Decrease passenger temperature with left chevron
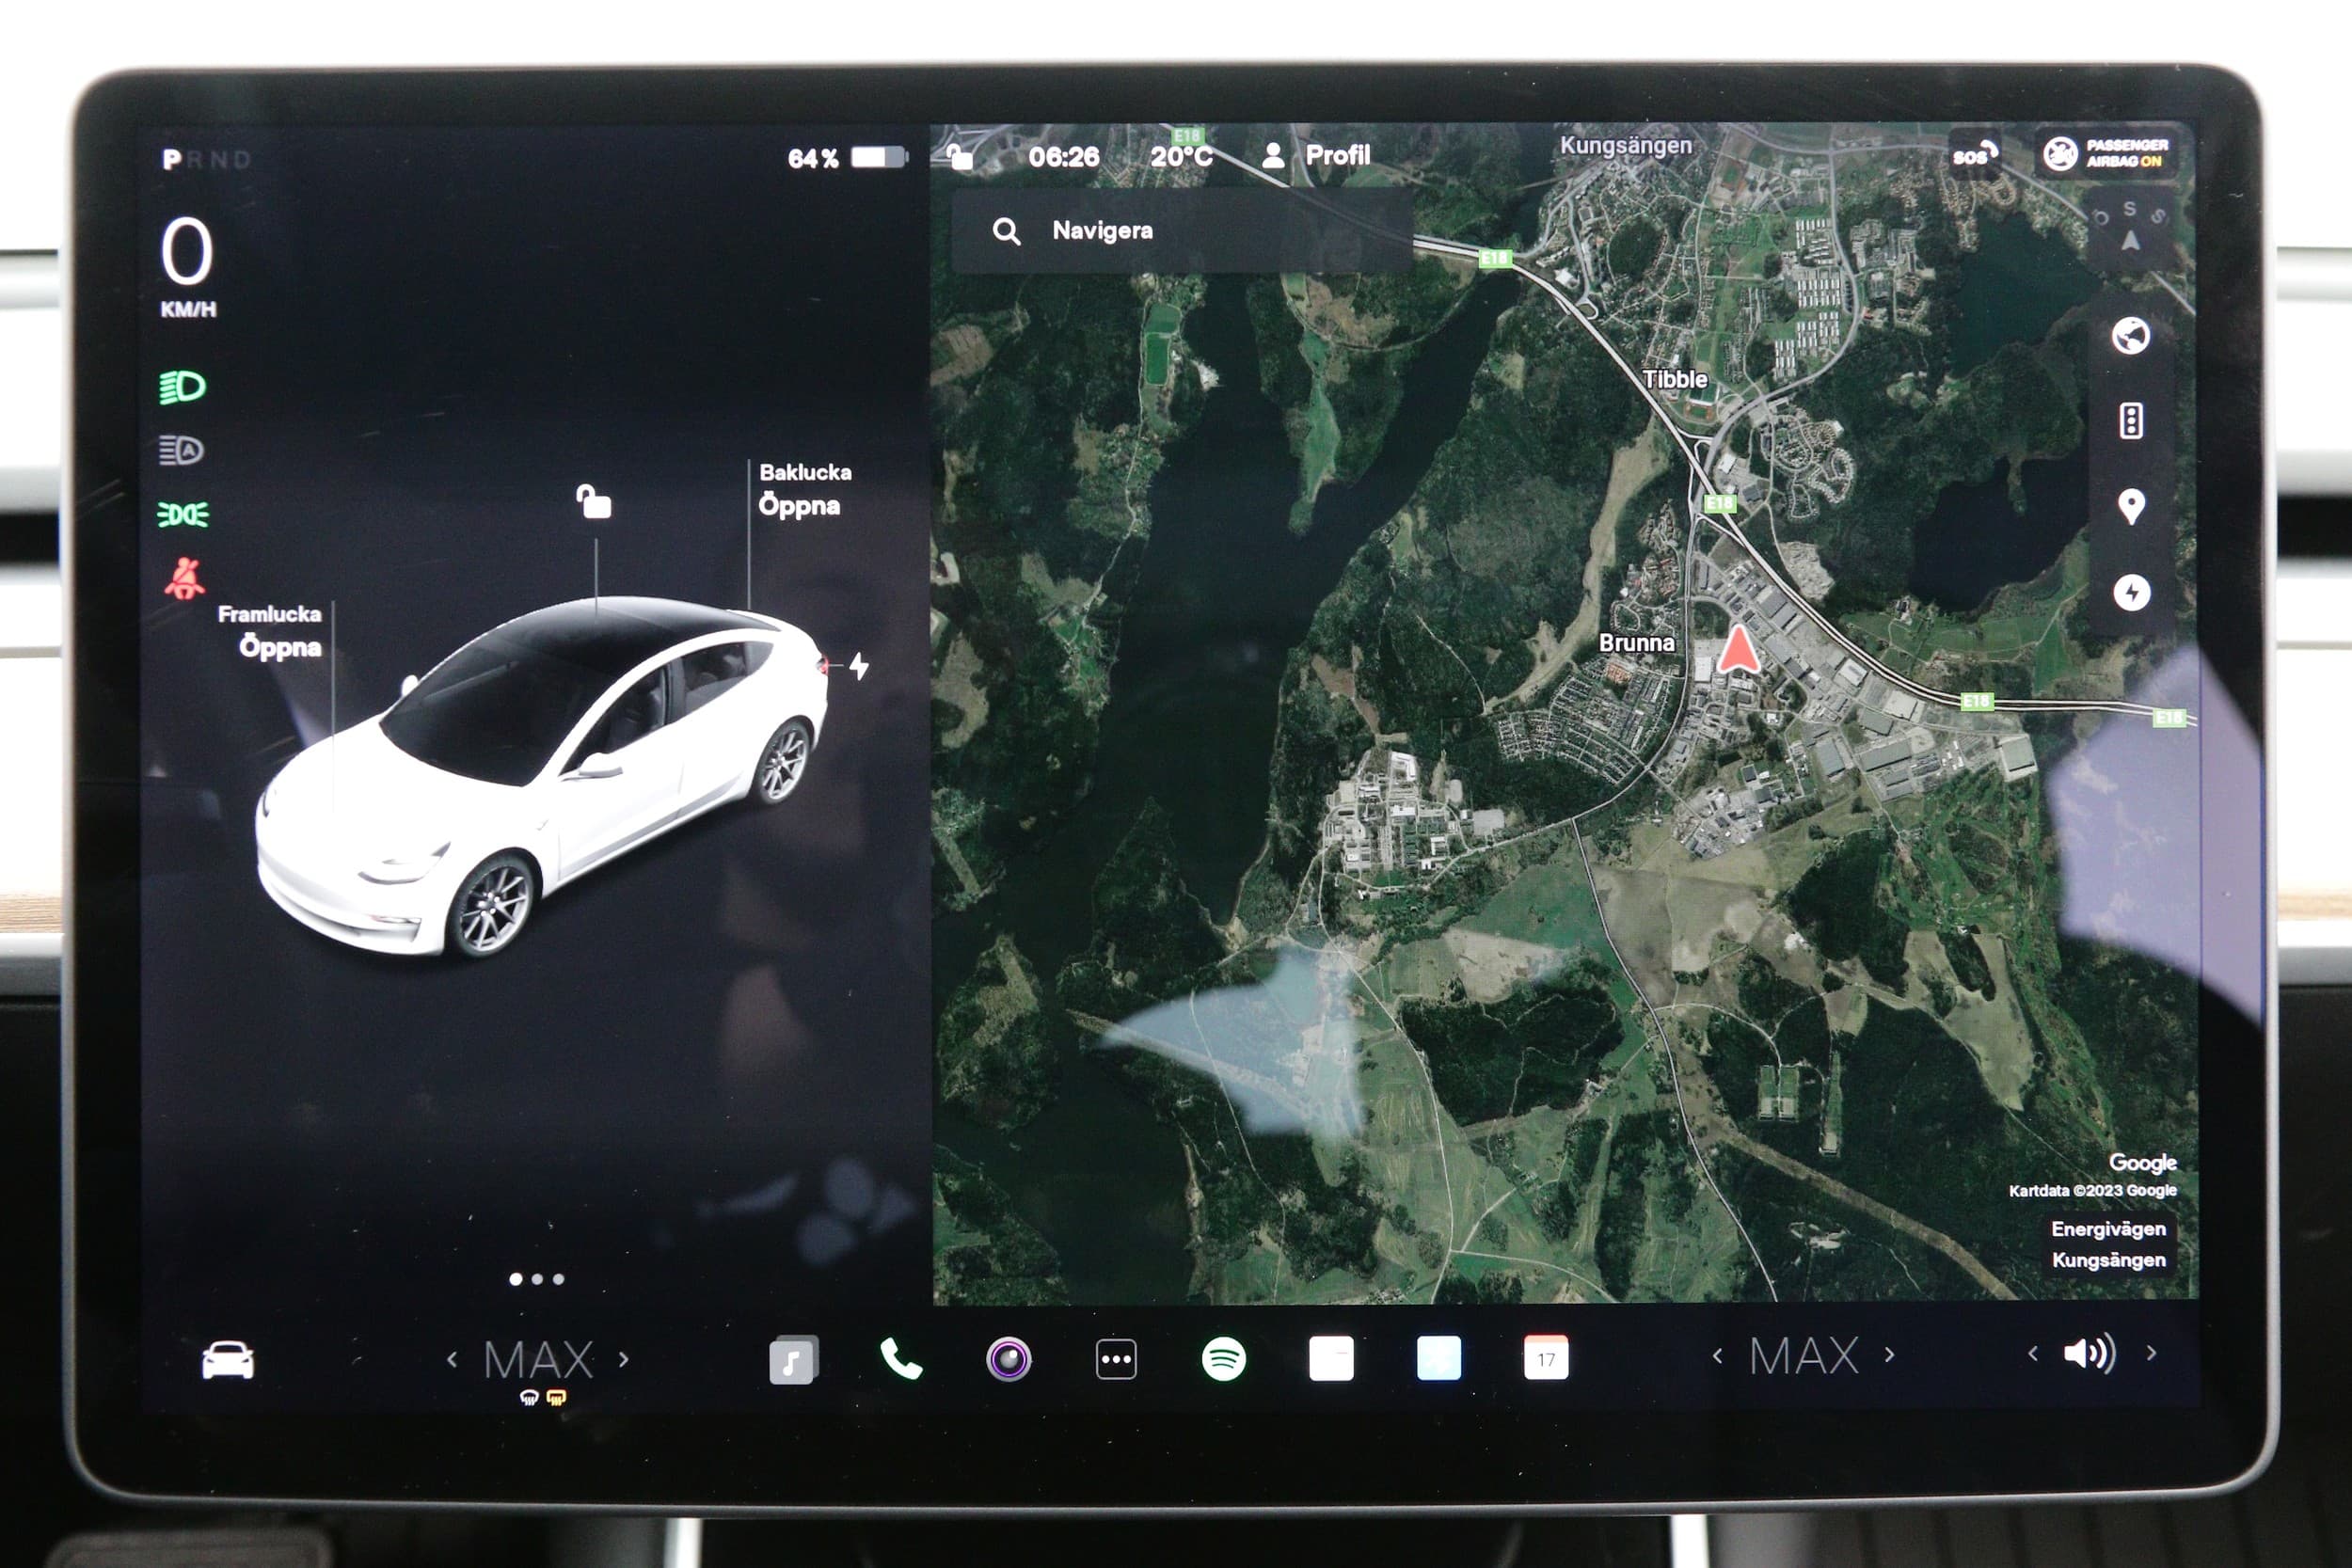This screenshot has width=2352, height=1568. tap(1717, 1356)
